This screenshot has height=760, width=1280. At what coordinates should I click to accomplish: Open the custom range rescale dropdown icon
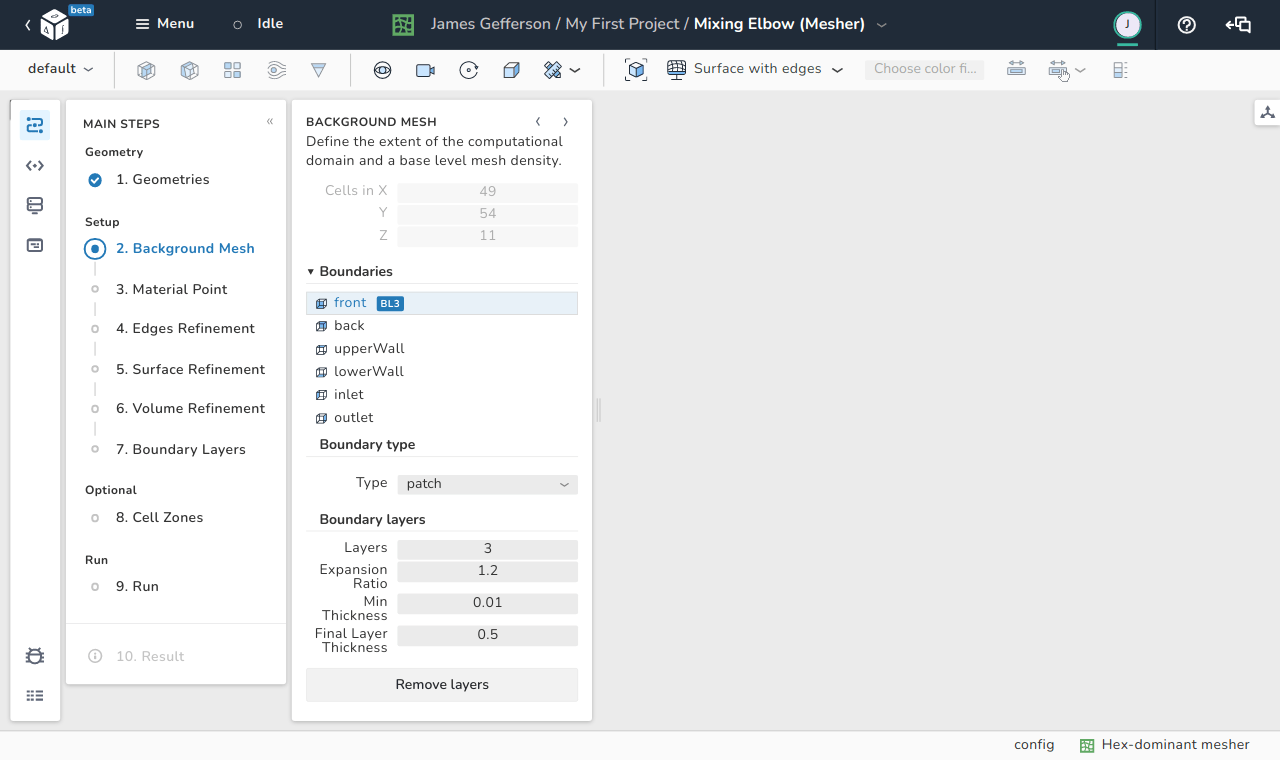coord(1067,70)
